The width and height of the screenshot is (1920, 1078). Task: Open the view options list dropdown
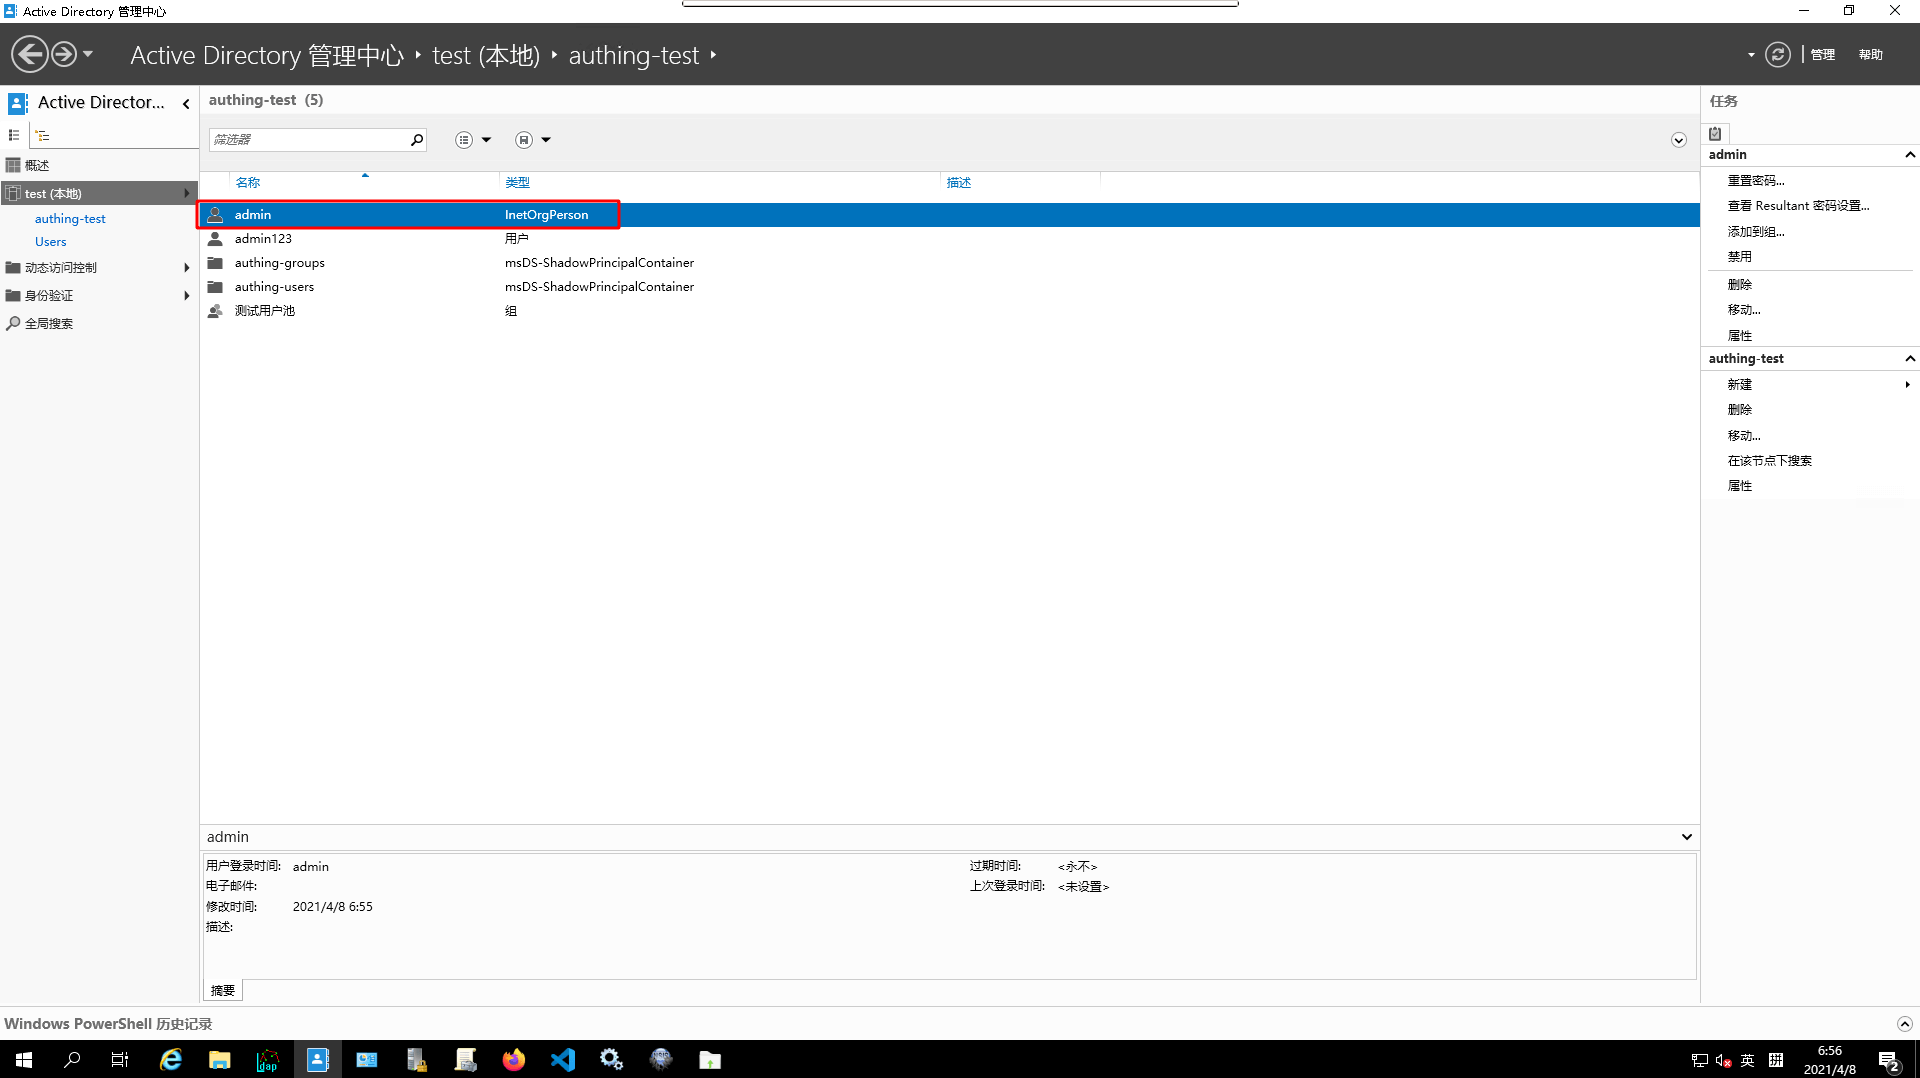coord(473,140)
